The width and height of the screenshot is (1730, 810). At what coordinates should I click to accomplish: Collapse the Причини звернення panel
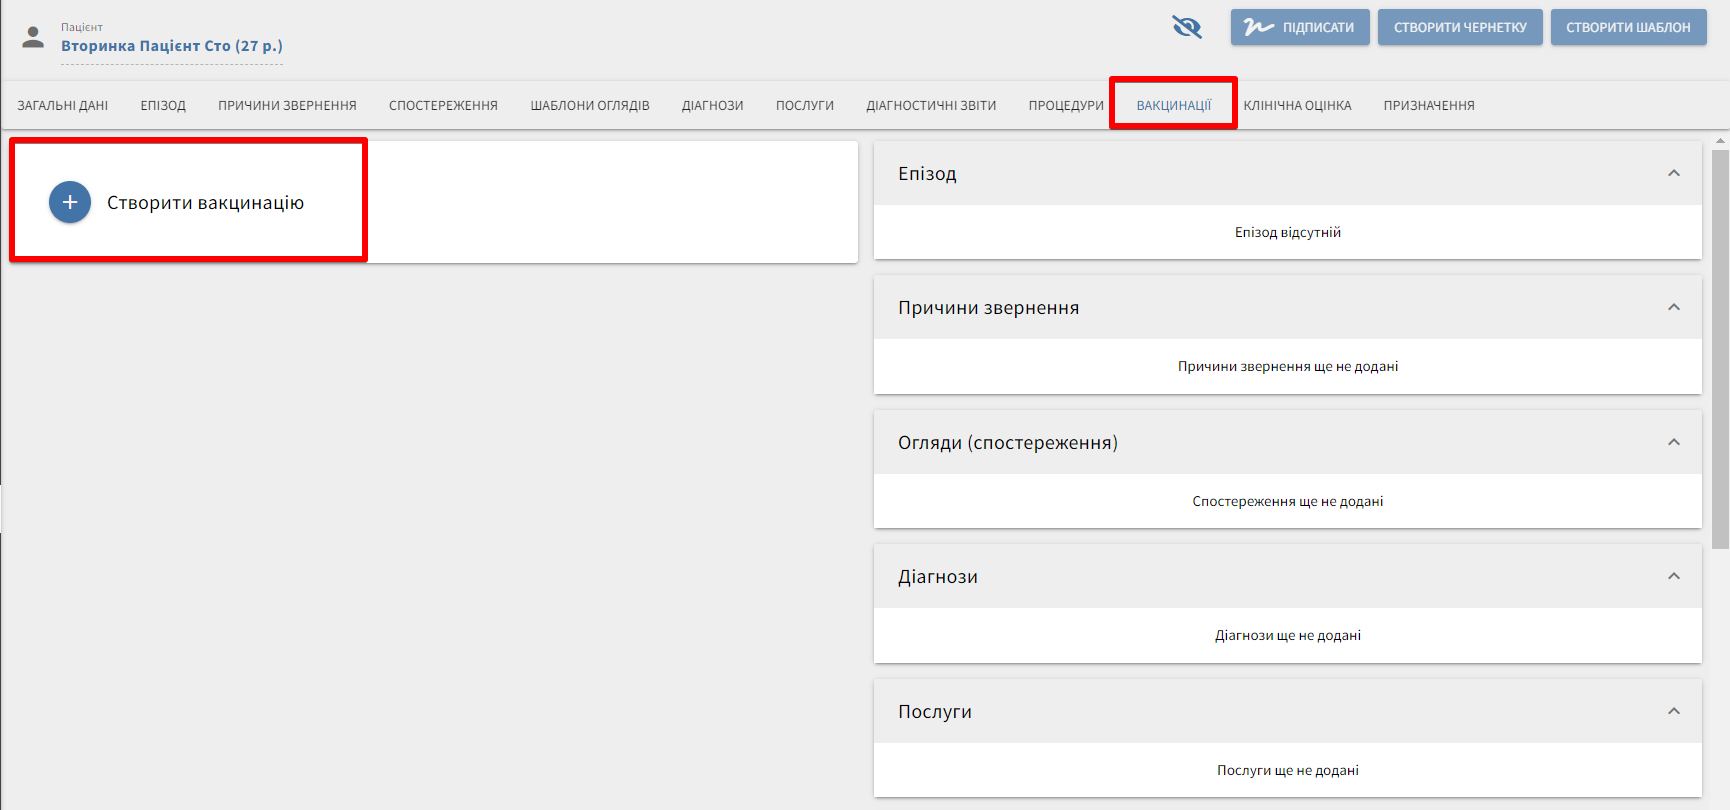[1673, 307]
